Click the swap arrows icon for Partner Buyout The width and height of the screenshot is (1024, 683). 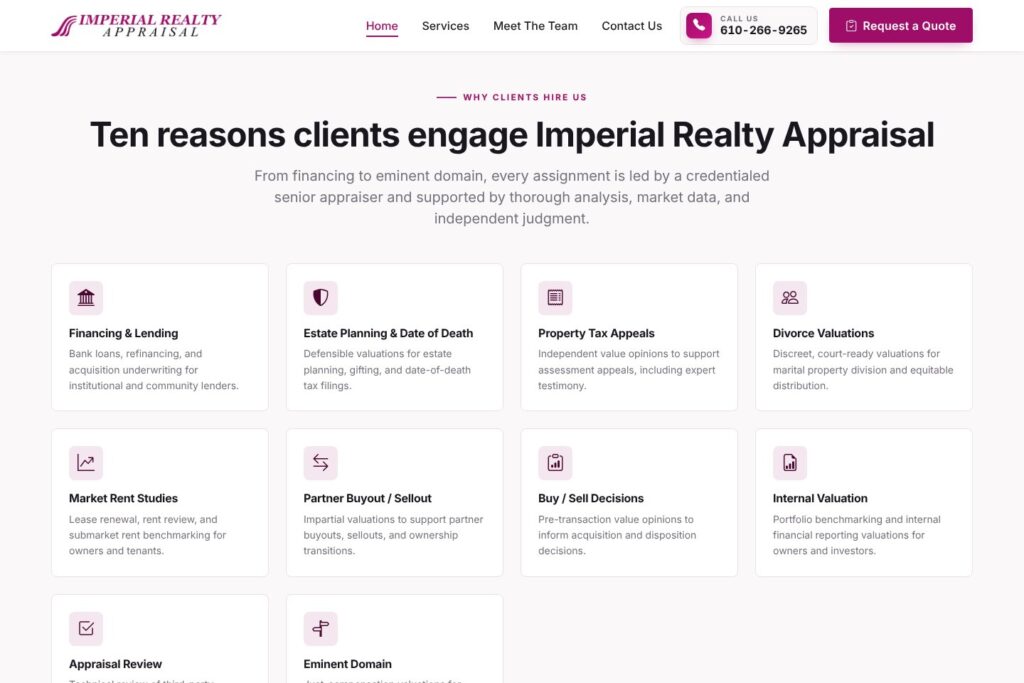click(320, 463)
